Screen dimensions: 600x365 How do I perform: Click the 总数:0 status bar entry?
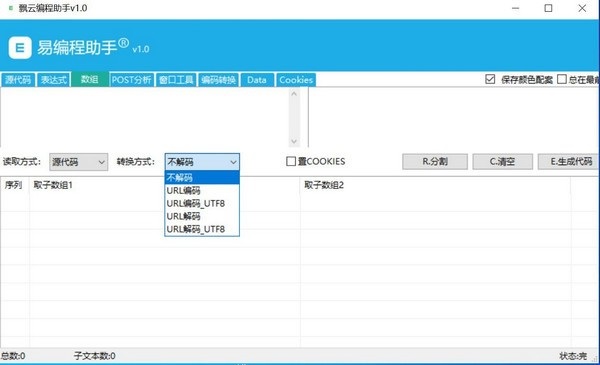[x=13, y=356]
